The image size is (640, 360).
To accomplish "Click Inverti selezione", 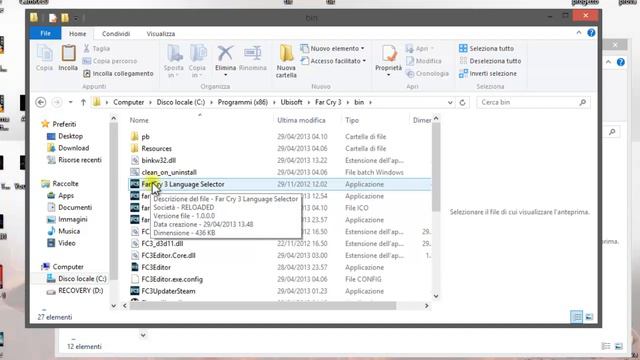I will point(488,73).
